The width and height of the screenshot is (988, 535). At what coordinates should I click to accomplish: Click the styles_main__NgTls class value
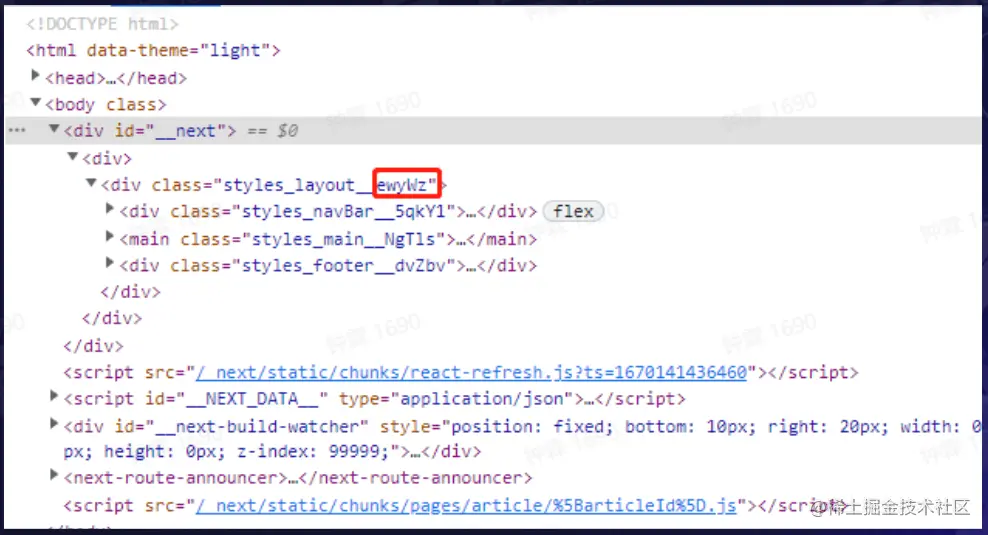tap(344, 239)
